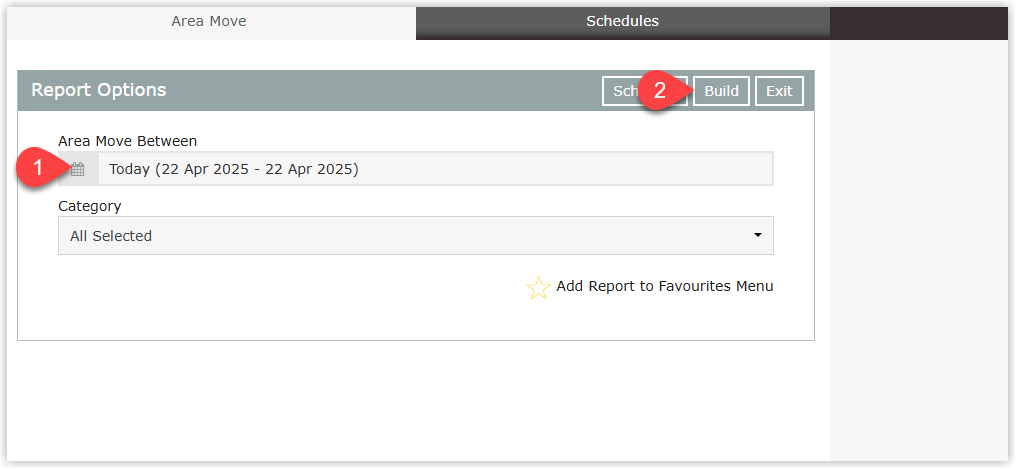Click the red number 1 callout marker
The image size is (1016, 469).
tap(40, 168)
